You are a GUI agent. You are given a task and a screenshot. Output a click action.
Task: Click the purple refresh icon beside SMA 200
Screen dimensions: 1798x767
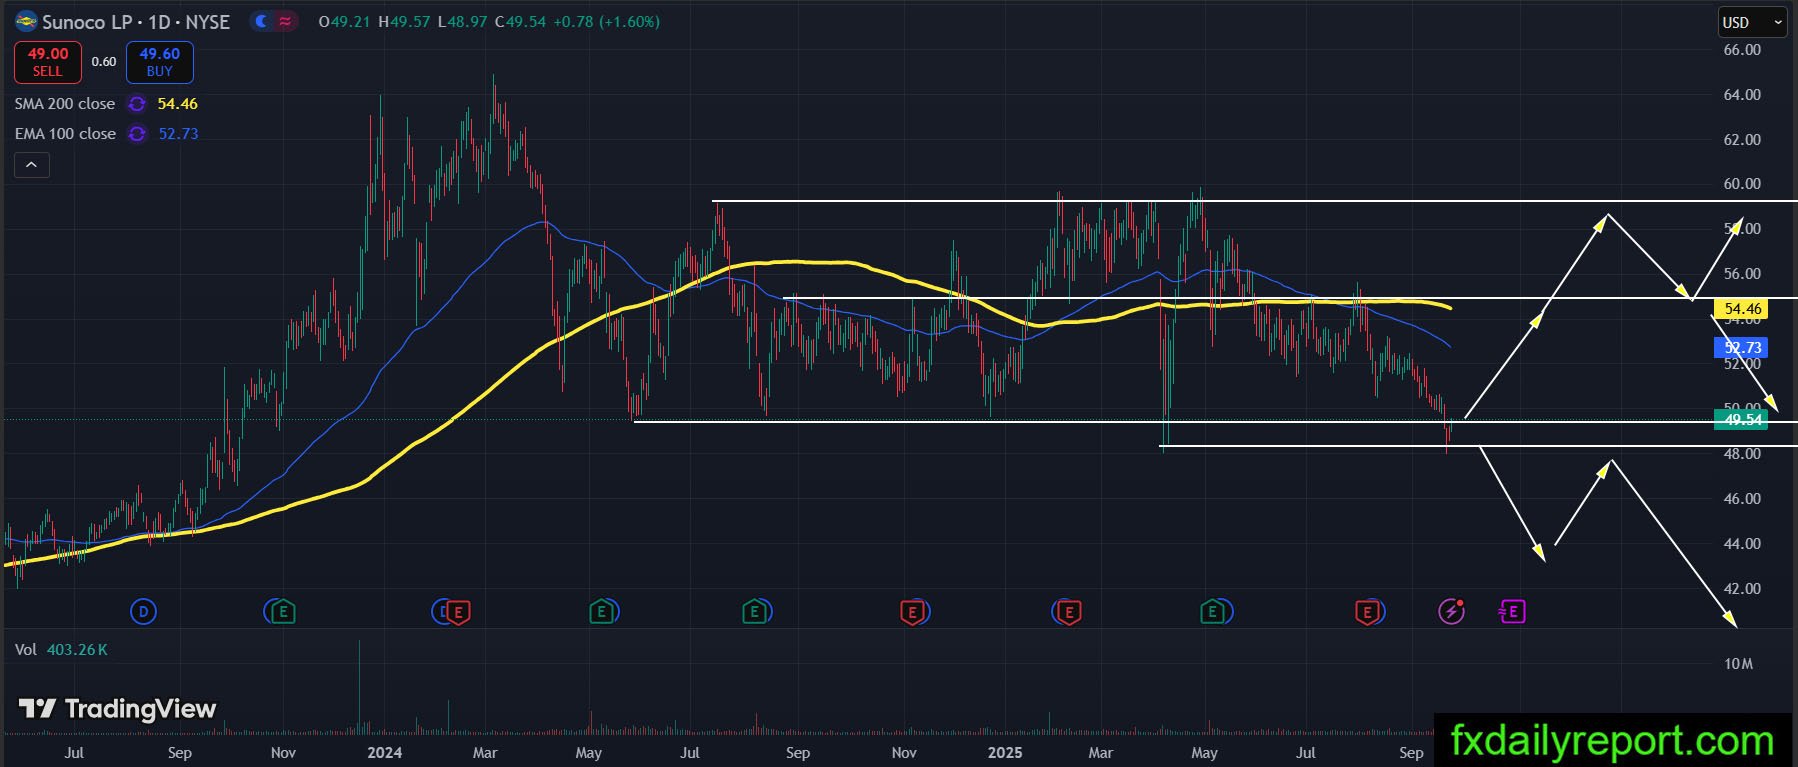coord(137,104)
